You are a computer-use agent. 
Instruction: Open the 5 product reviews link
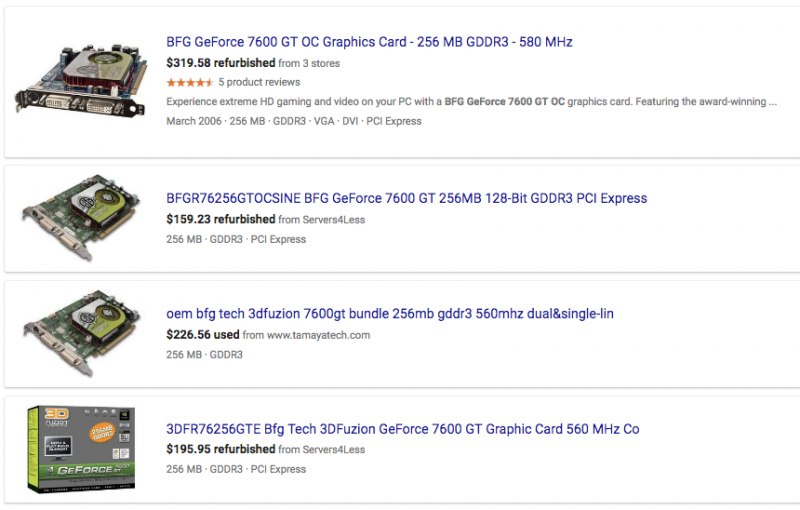click(259, 82)
